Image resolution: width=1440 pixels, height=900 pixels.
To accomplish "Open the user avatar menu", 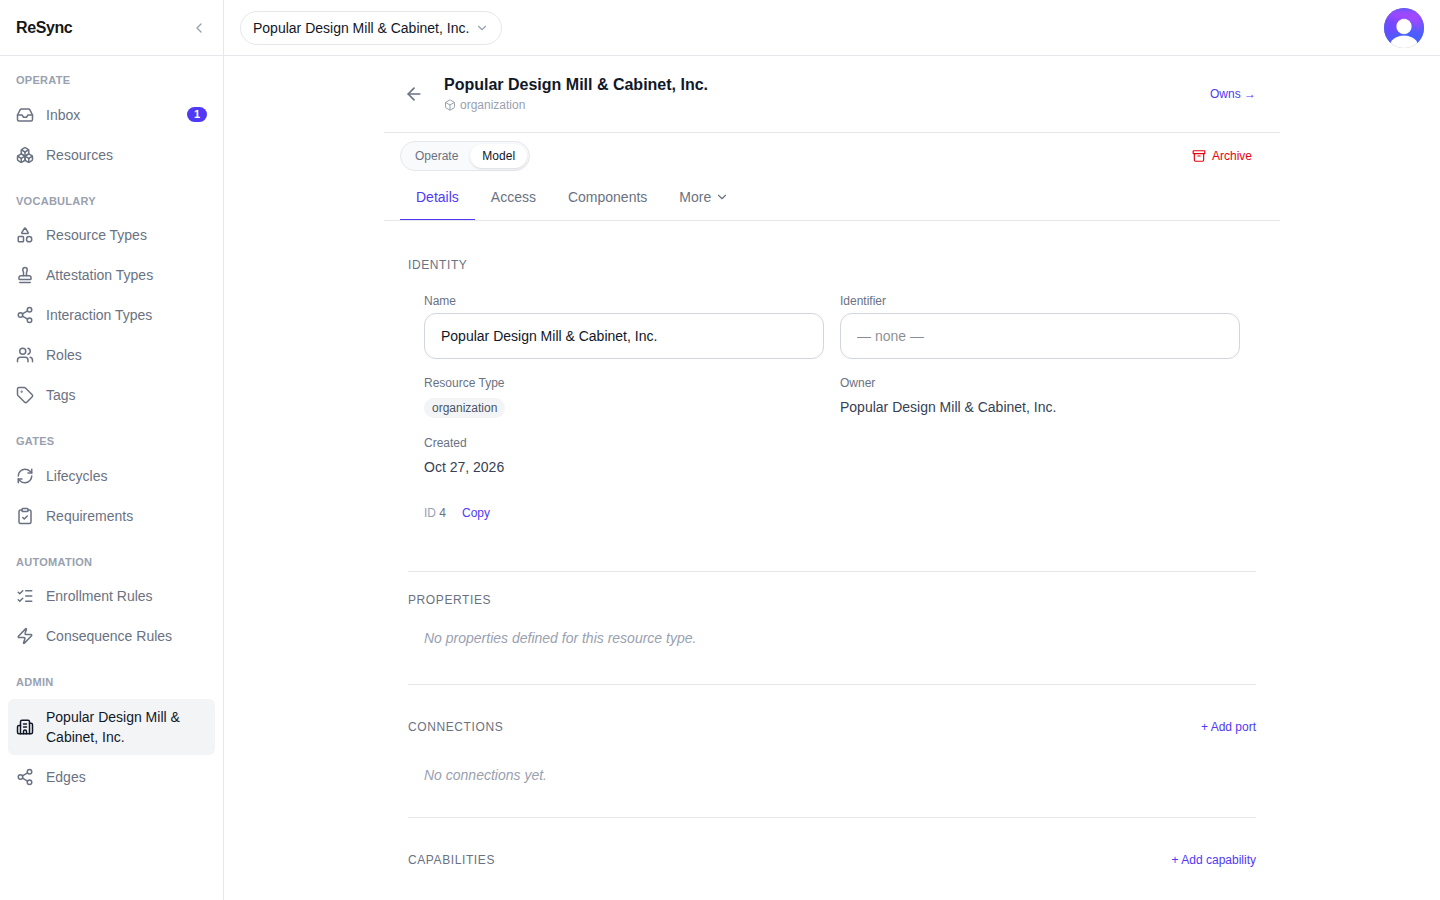I will 1404,28.
